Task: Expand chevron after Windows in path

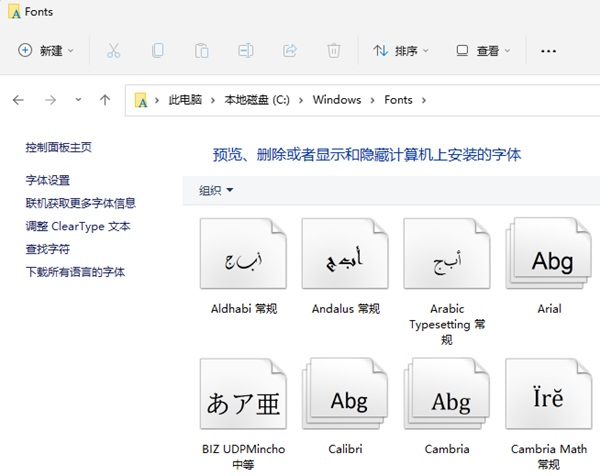Action: coord(372,100)
